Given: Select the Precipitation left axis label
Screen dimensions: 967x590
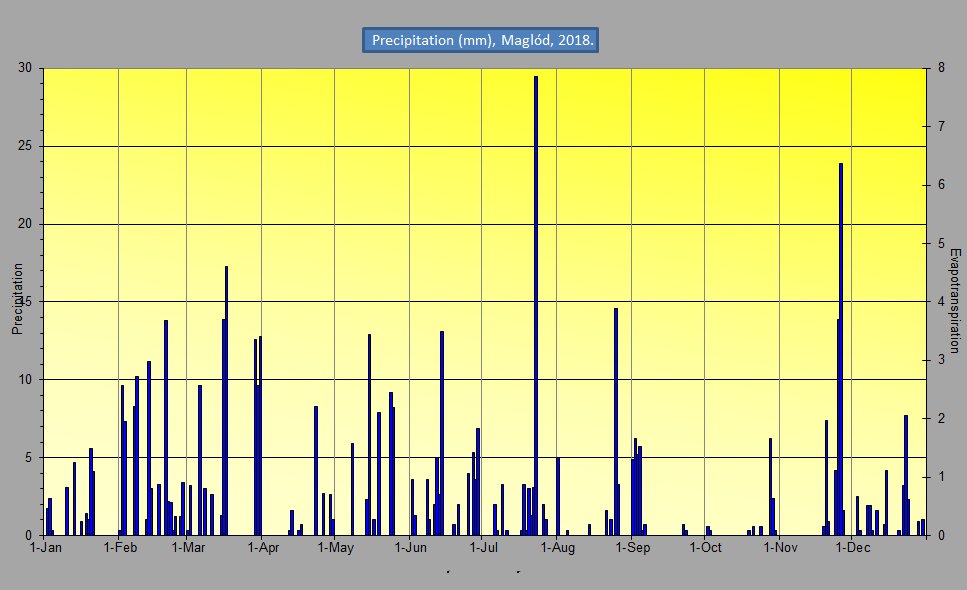Looking at the screenshot, I should 17,298.
